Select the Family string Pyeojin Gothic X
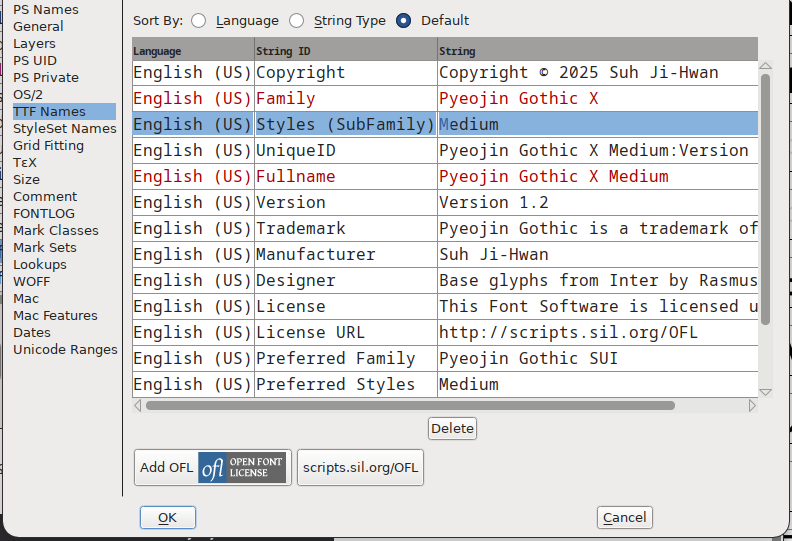Image resolution: width=792 pixels, height=541 pixels. click(x=598, y=99)
